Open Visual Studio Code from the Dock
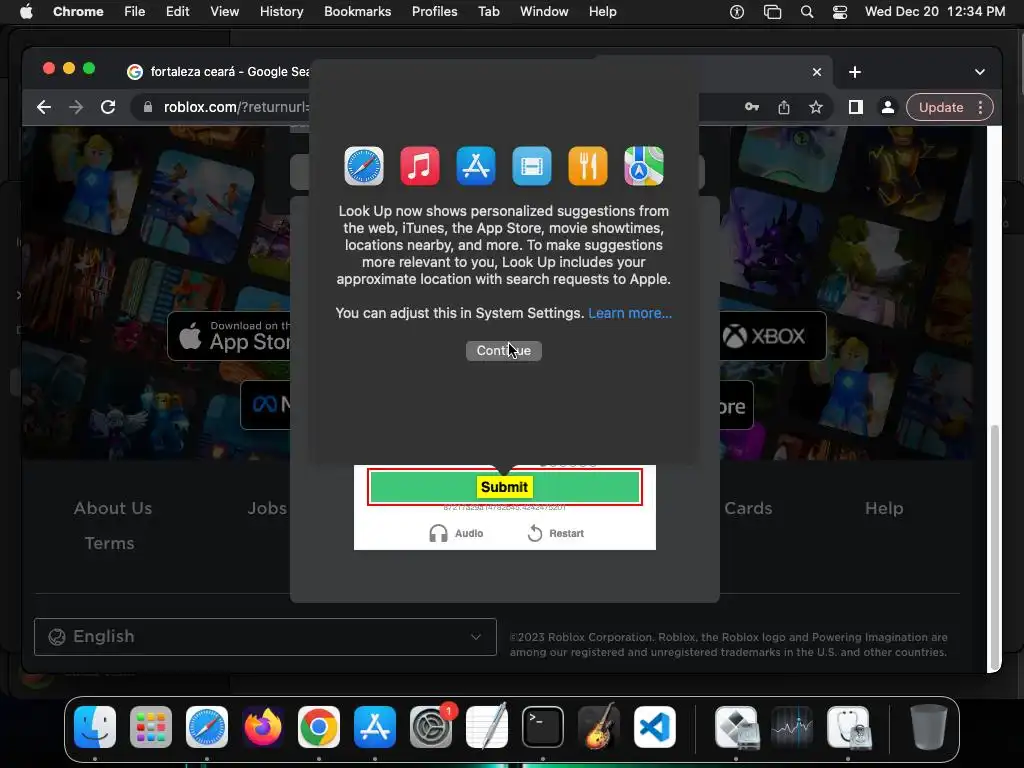1024x768 pixels. tap(655, 727)
